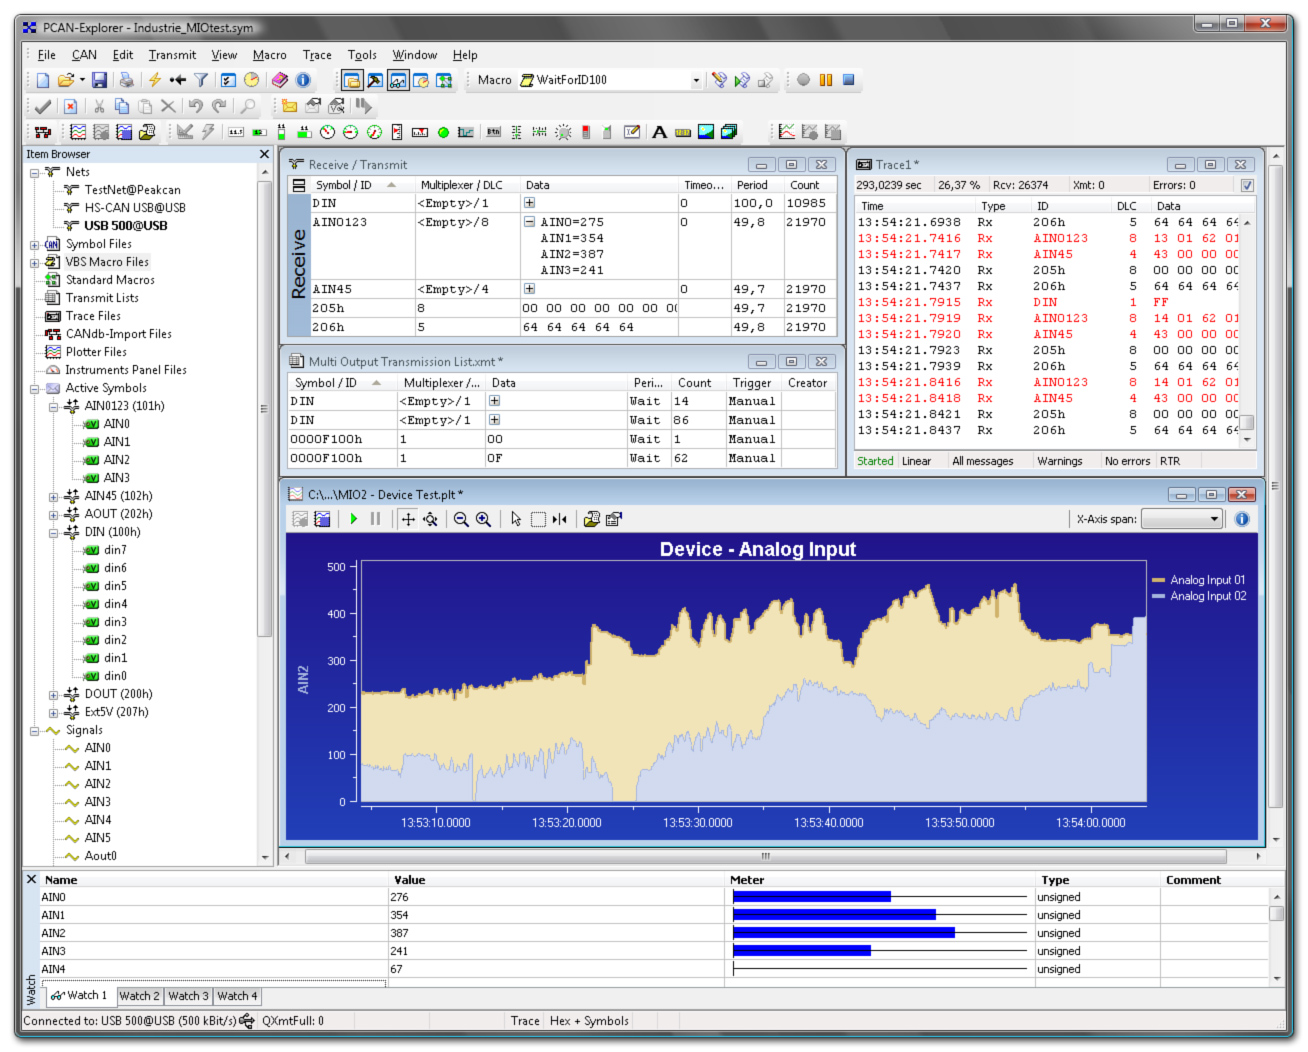Open the Transmit menu
This screenshot has width=1308, height=1052.
(x=172, y=55)
